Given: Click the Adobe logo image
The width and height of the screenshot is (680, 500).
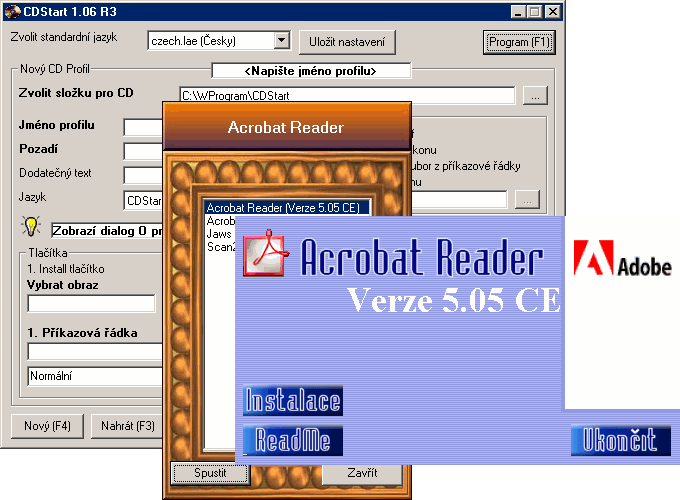Looking at the screenshot, I should (621, 265).
